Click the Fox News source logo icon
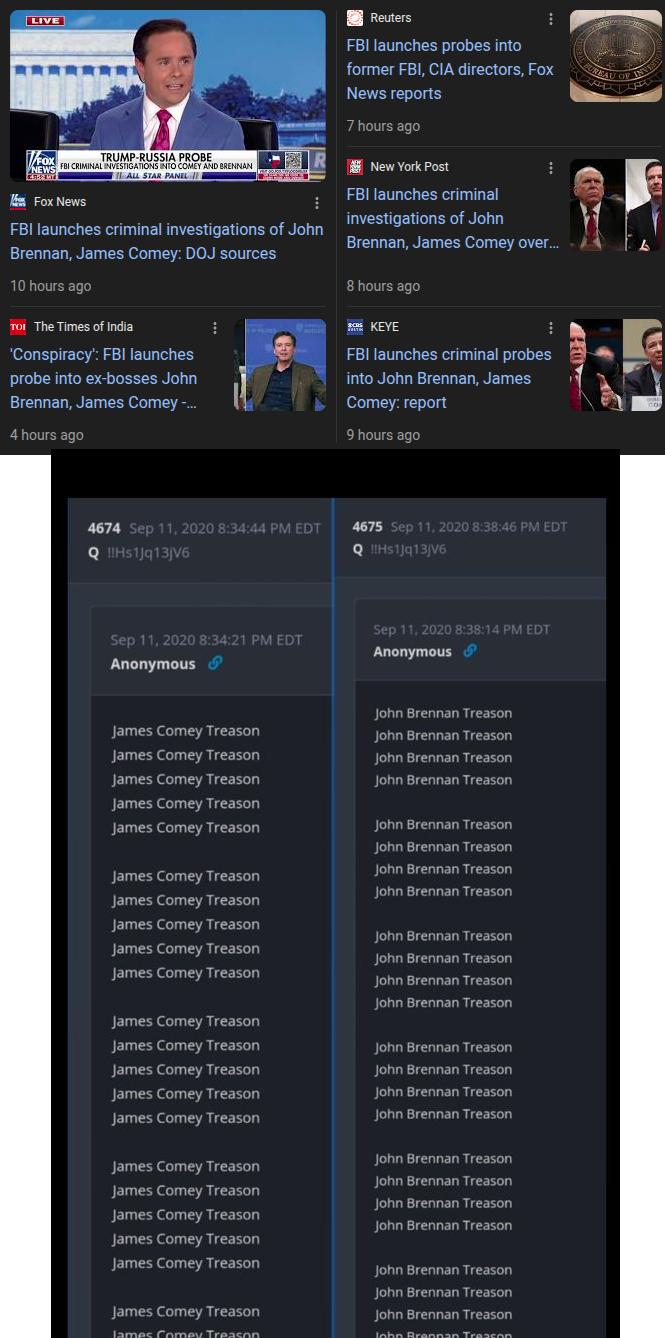 [18, 202]
